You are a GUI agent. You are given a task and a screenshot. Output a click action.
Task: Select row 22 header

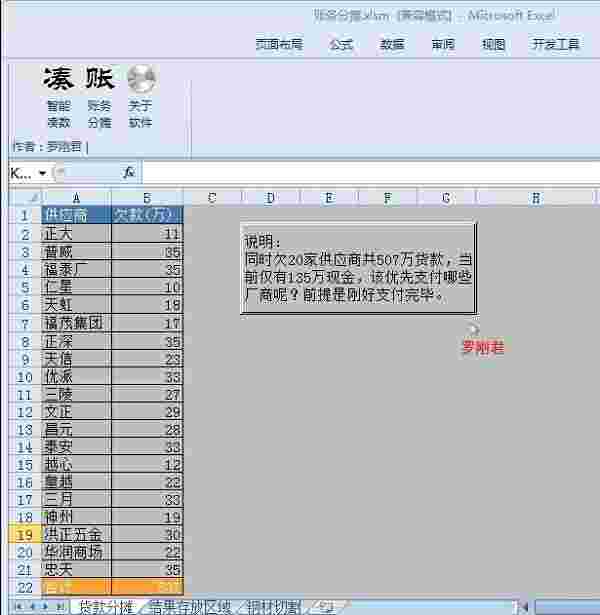[25, 588]
